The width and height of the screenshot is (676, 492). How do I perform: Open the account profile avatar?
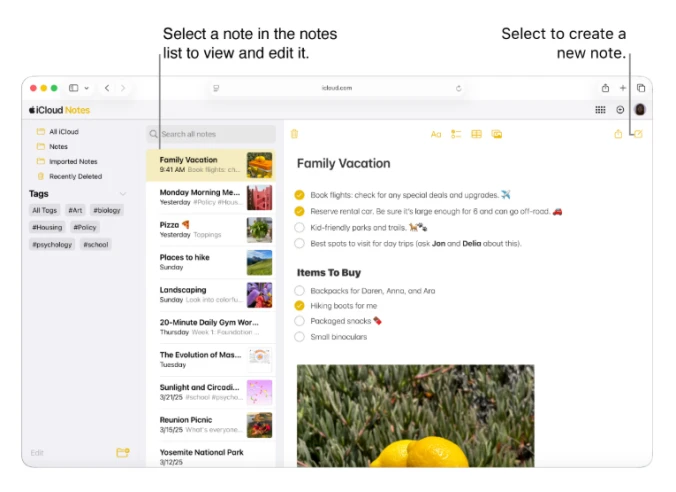pos(640,110)
